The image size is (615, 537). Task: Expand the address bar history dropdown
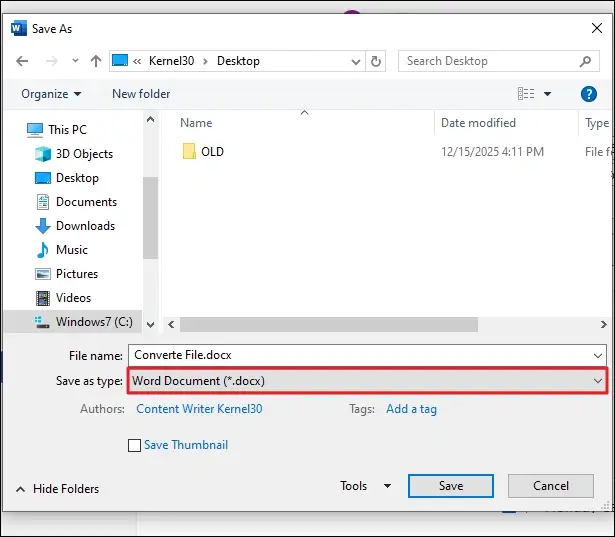(356, 62)
